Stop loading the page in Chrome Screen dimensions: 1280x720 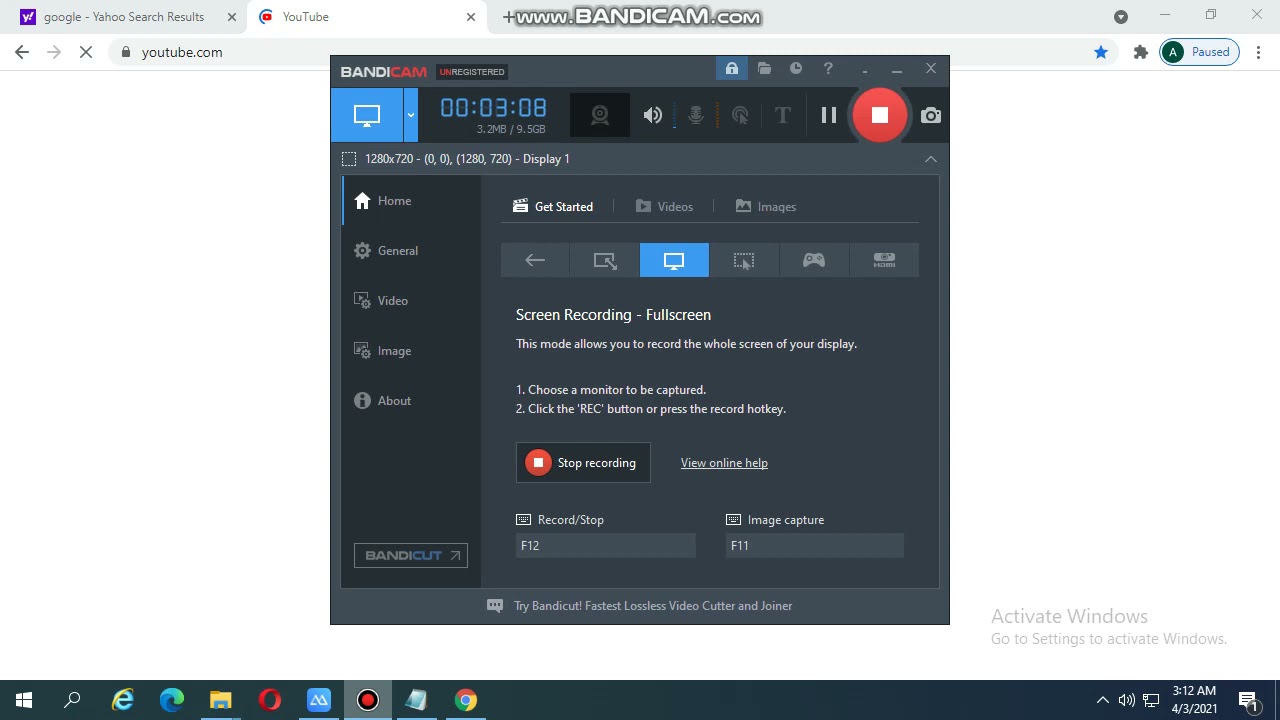pos(86,52)
